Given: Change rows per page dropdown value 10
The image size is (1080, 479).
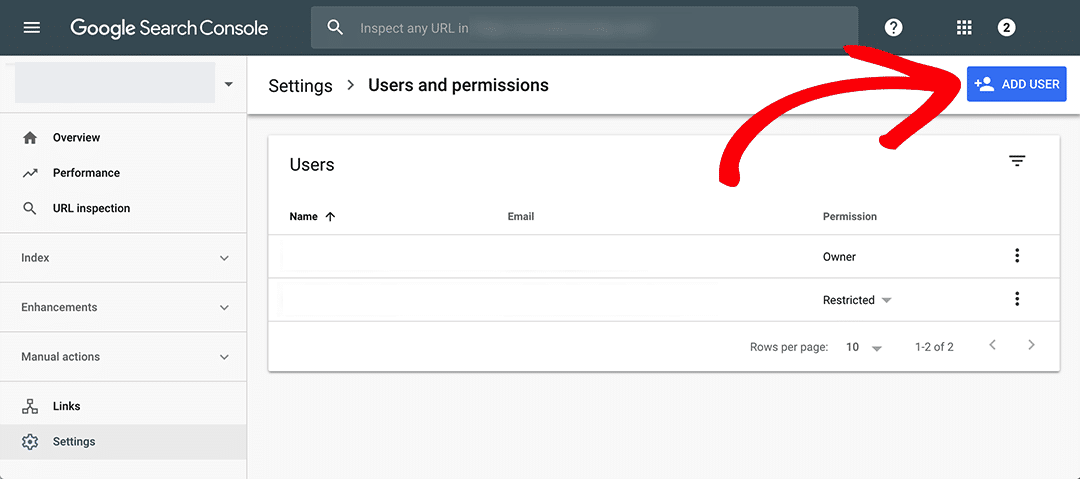Looking at the screenshot, I should coord(864,347).
